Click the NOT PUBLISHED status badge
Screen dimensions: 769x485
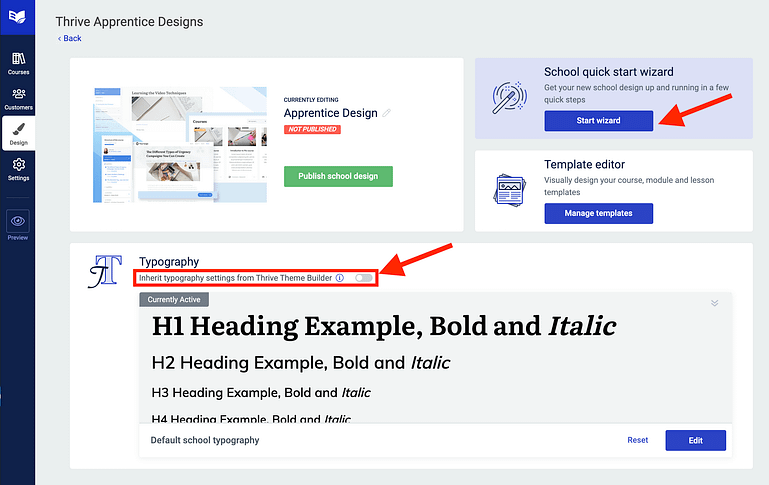[x=312, y=129]
